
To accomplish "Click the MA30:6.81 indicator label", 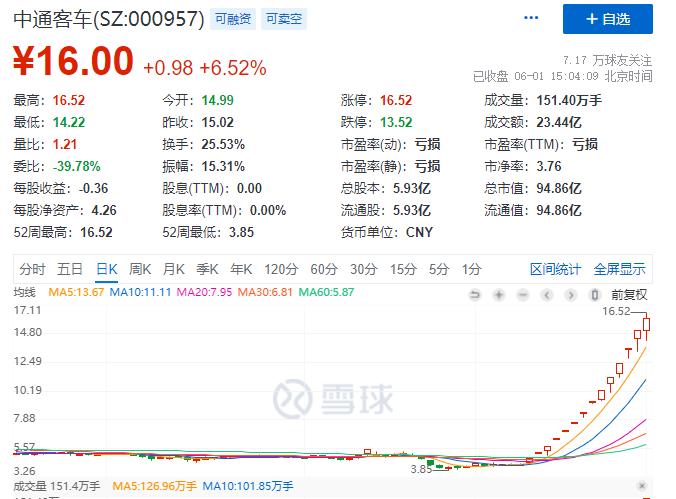I will point(265,292).
